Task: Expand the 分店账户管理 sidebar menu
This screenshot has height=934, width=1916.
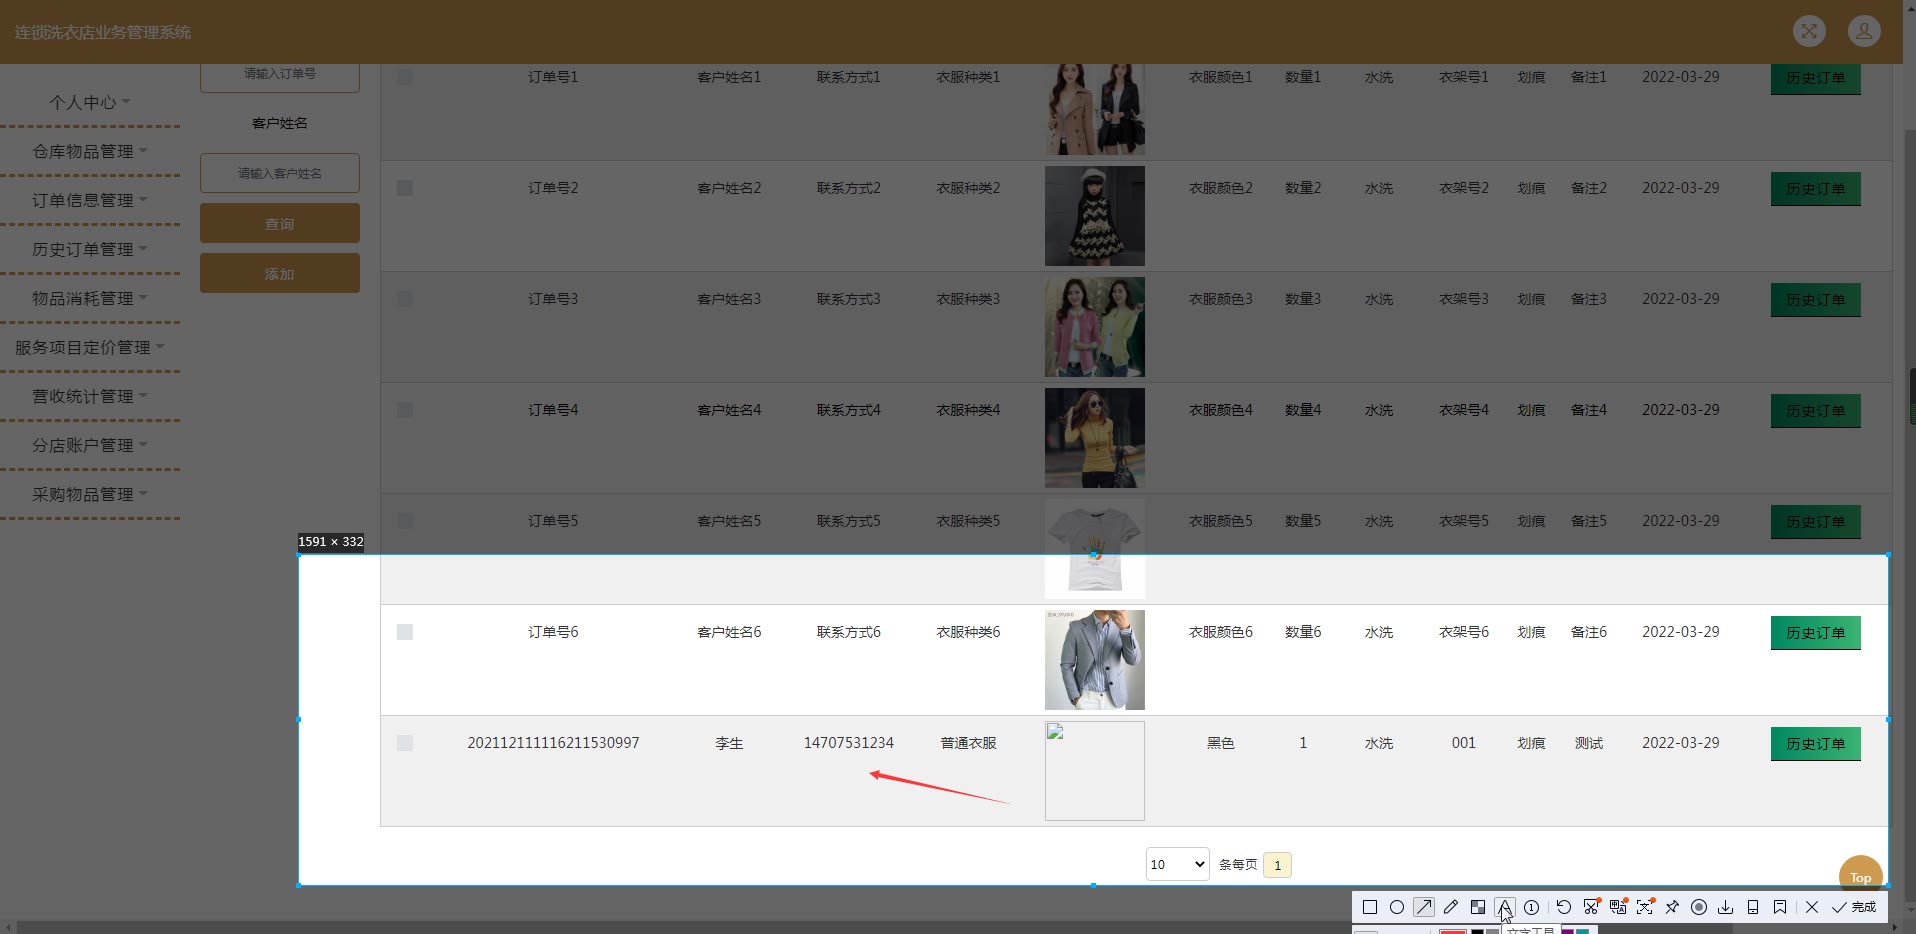Action: pyautogui.click(x=90, y=445)
